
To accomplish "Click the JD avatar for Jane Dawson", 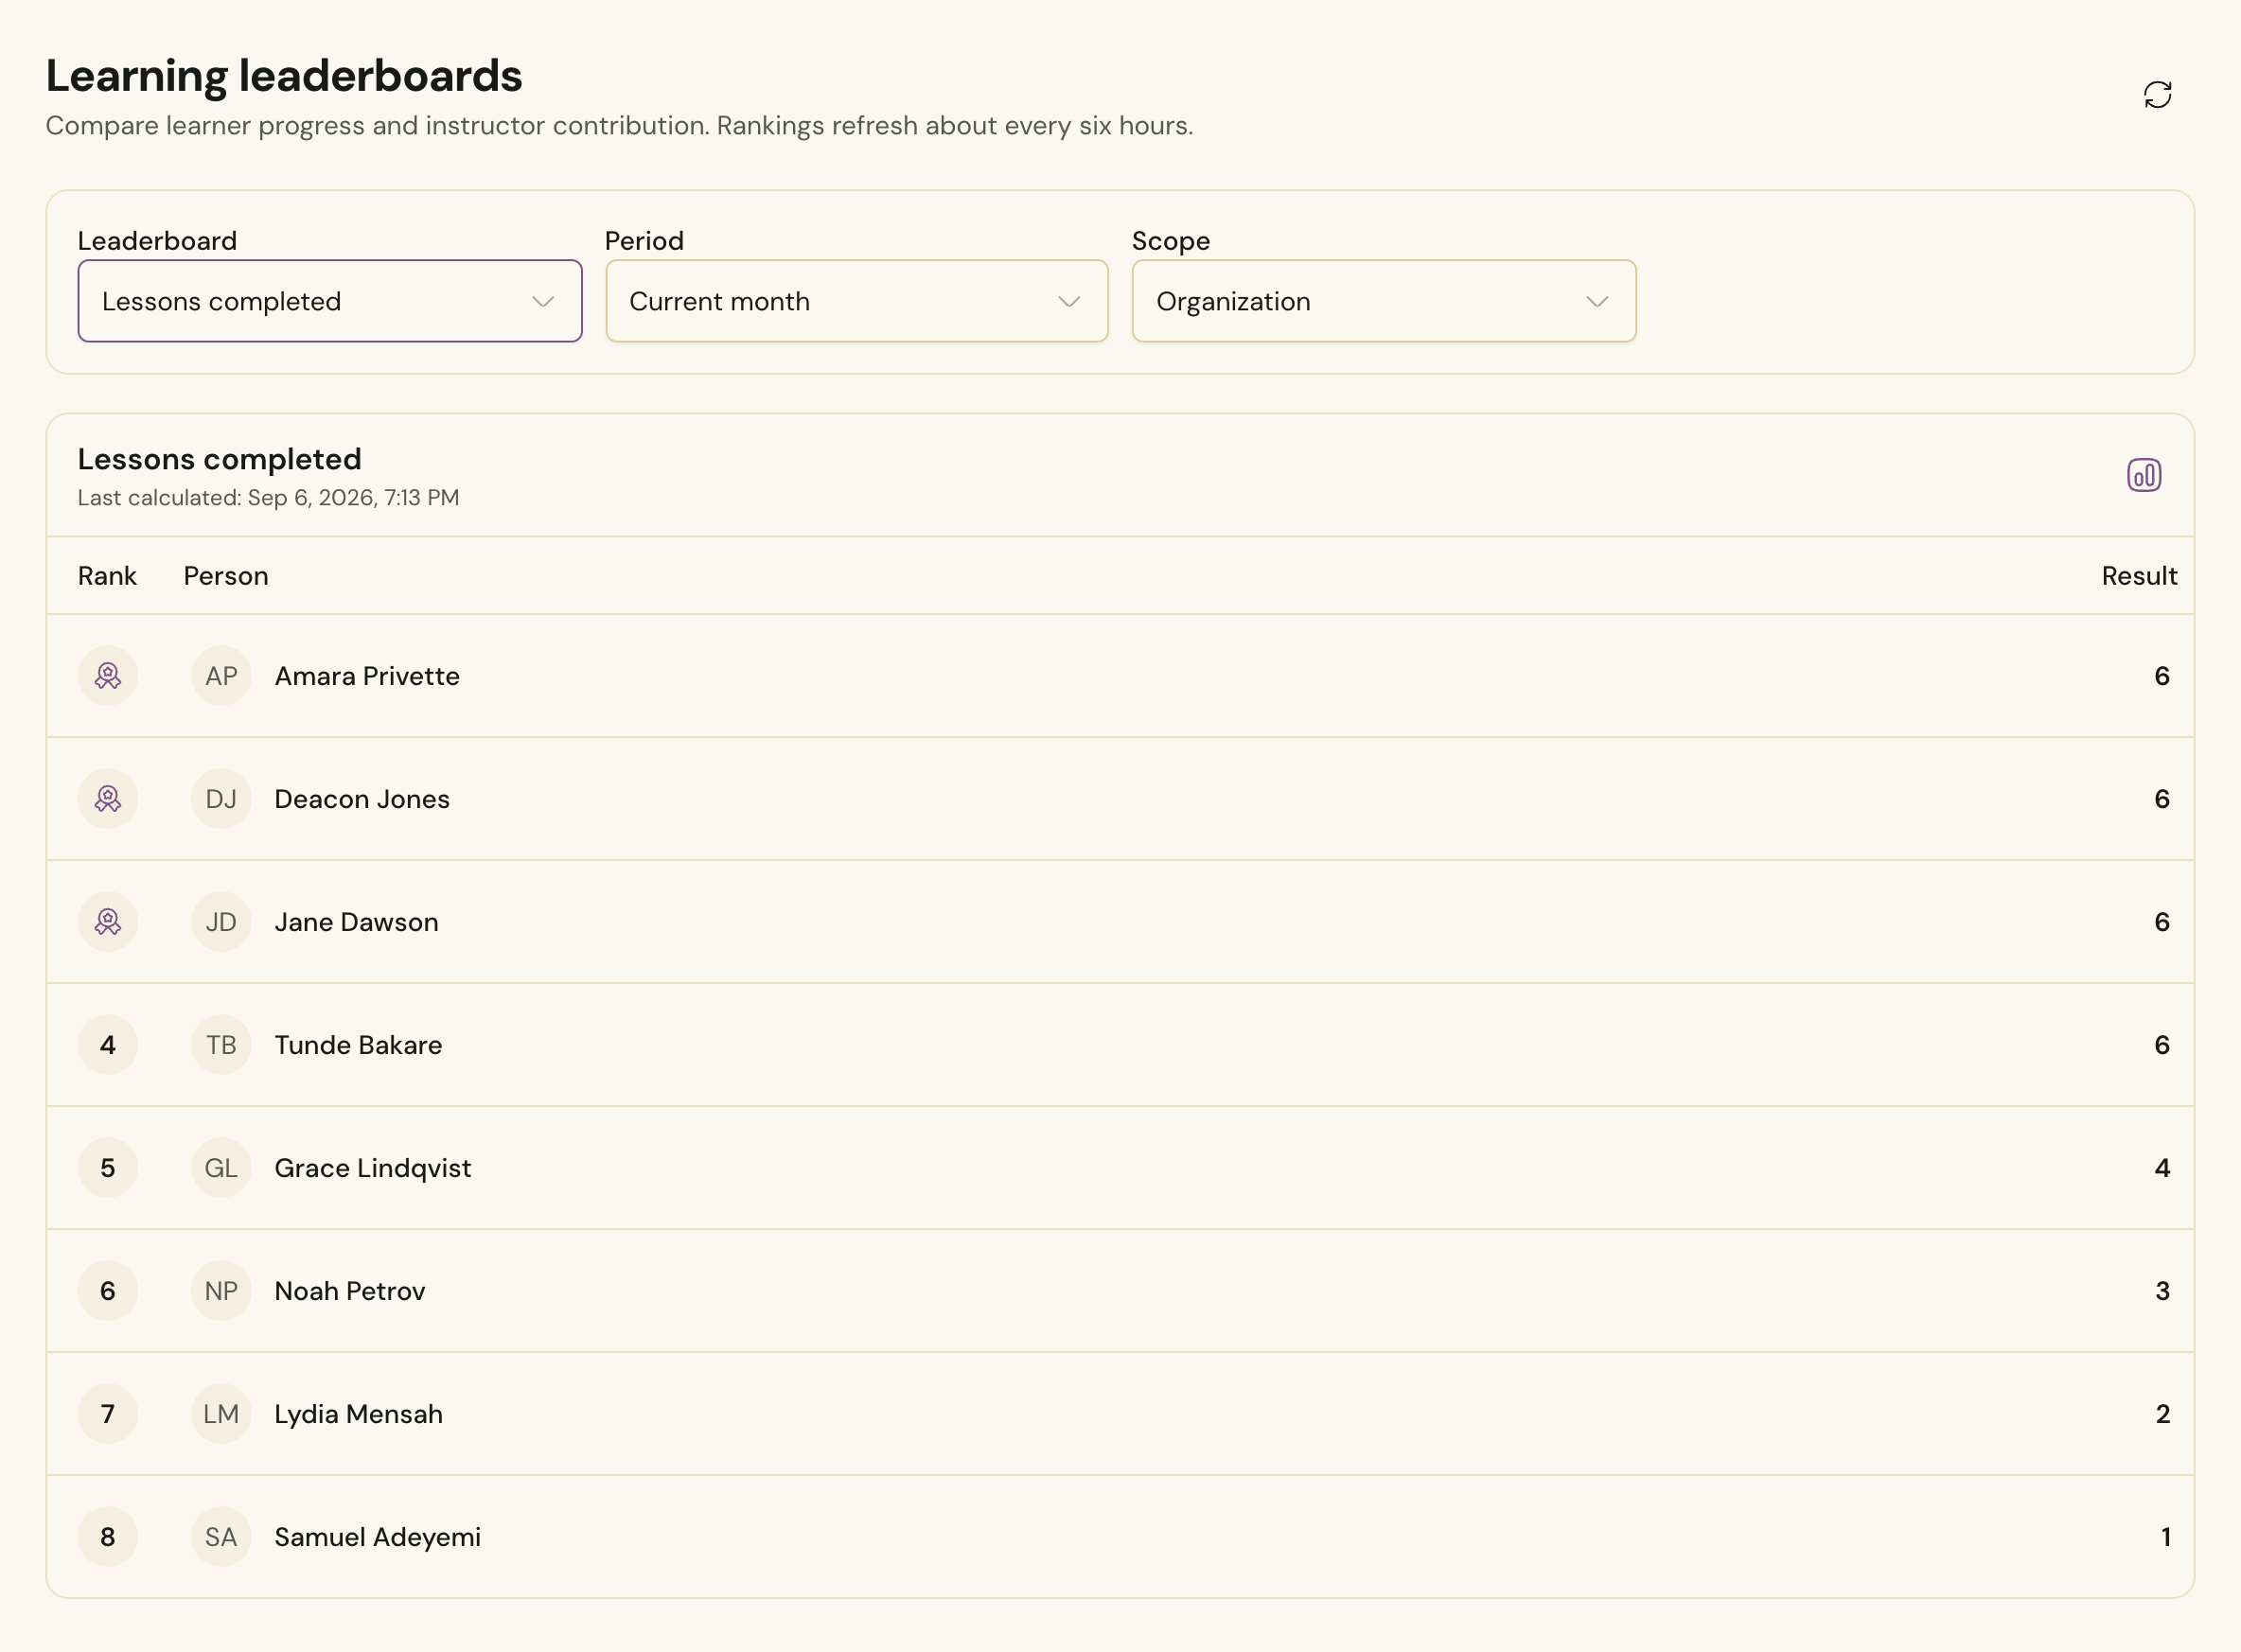I will pos(221,922).
